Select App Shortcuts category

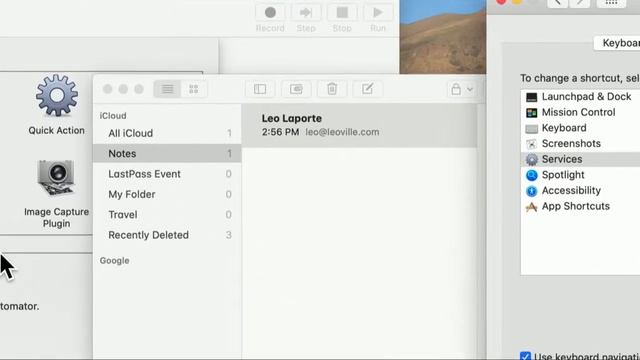[580, 206]
